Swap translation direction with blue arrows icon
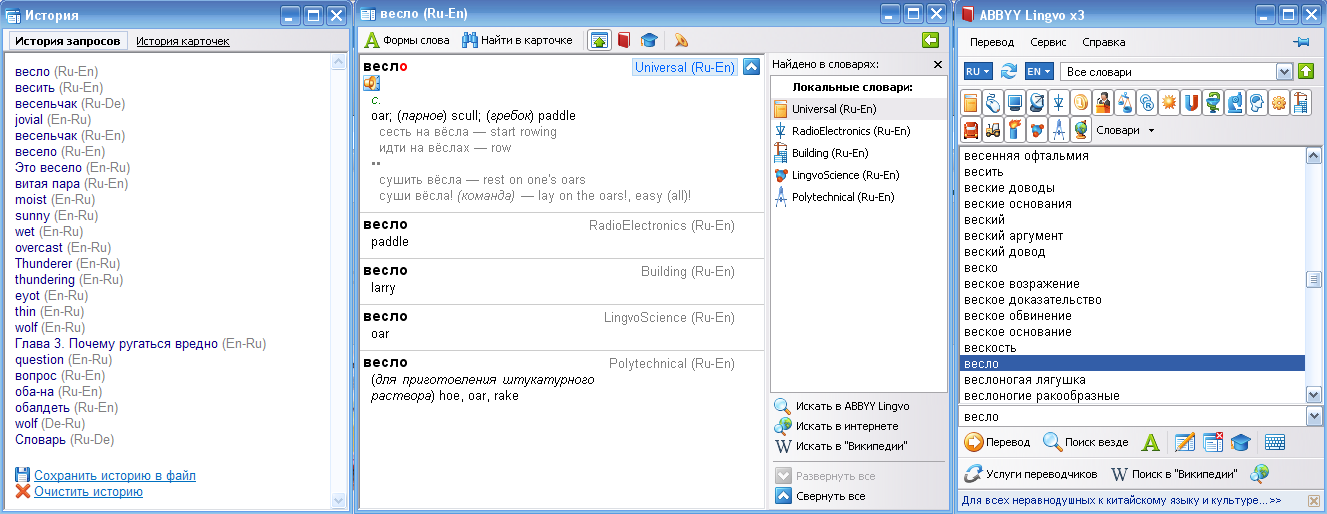The image size is (1327, 514). tap(1009, 71)
